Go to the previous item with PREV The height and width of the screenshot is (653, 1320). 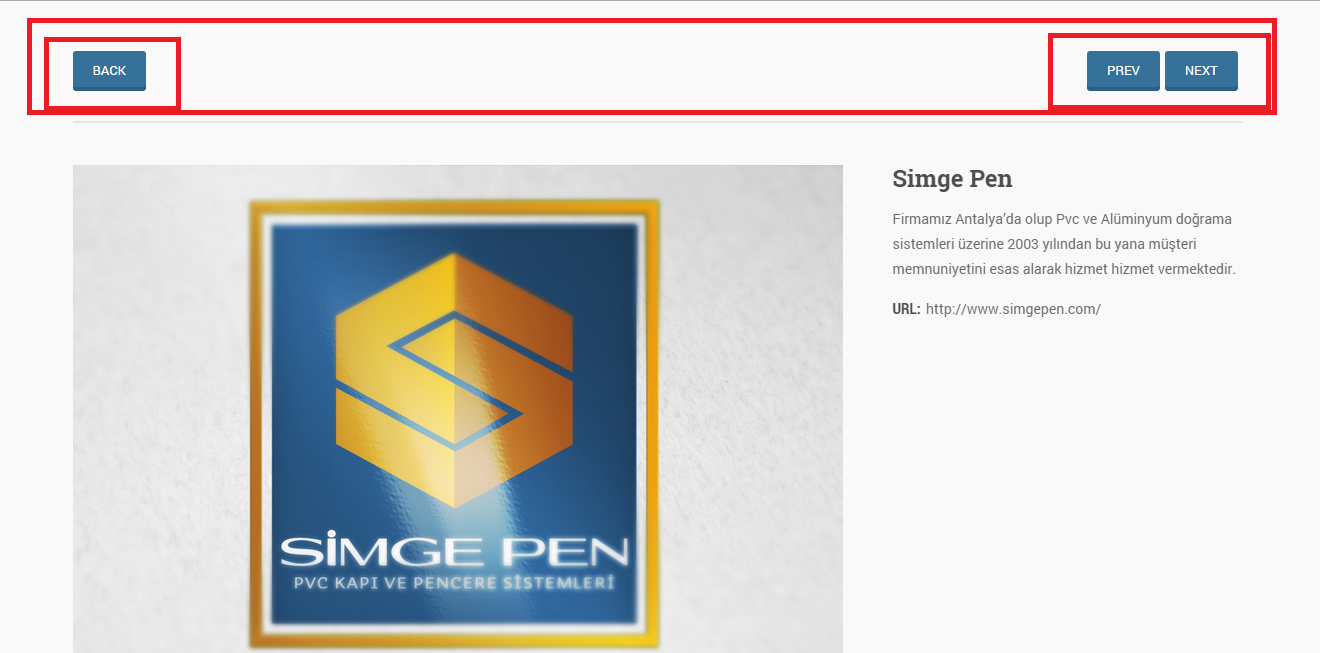[x=1123, y=71]
